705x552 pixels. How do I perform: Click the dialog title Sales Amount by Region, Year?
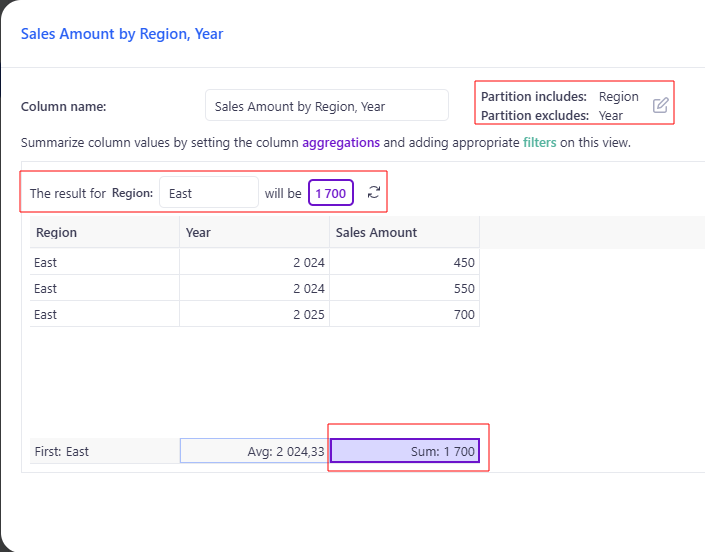click(122, 34)
